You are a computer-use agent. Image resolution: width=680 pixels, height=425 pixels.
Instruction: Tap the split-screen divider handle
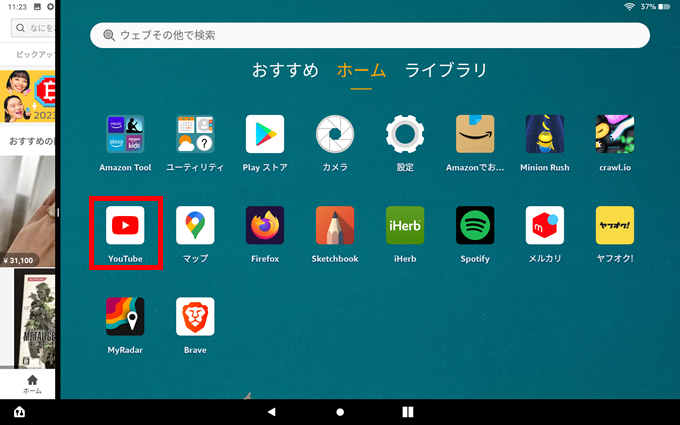(x=58, y=212)
